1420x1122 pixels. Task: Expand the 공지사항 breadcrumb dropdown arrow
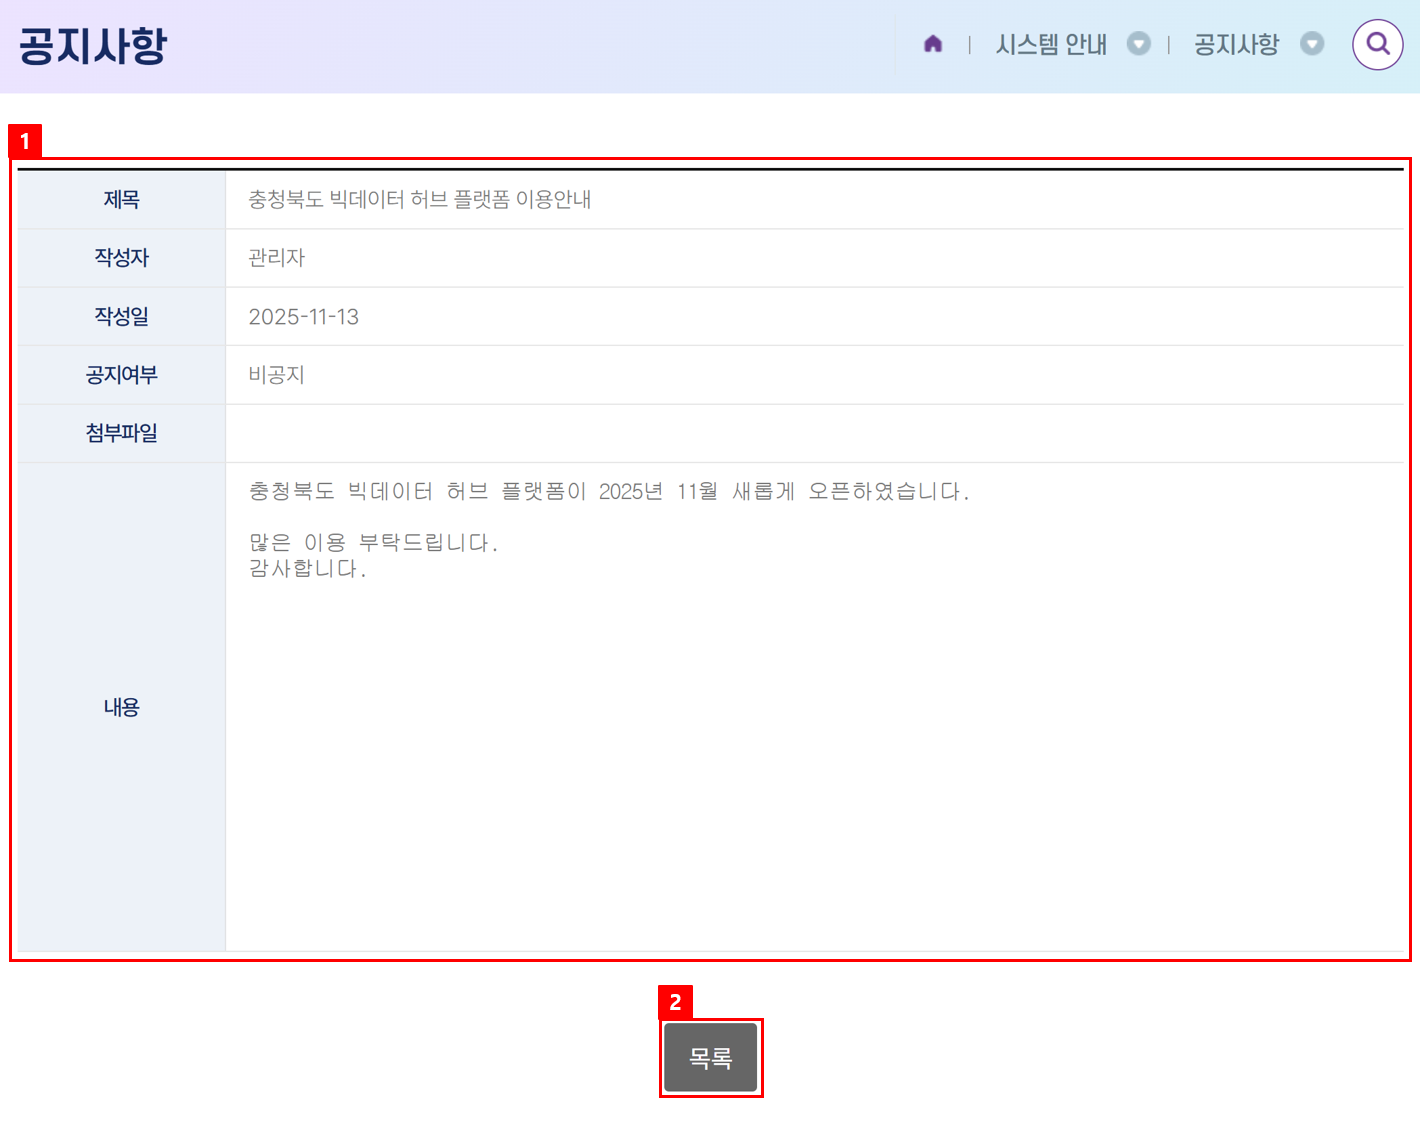[x=1311, y=44]
